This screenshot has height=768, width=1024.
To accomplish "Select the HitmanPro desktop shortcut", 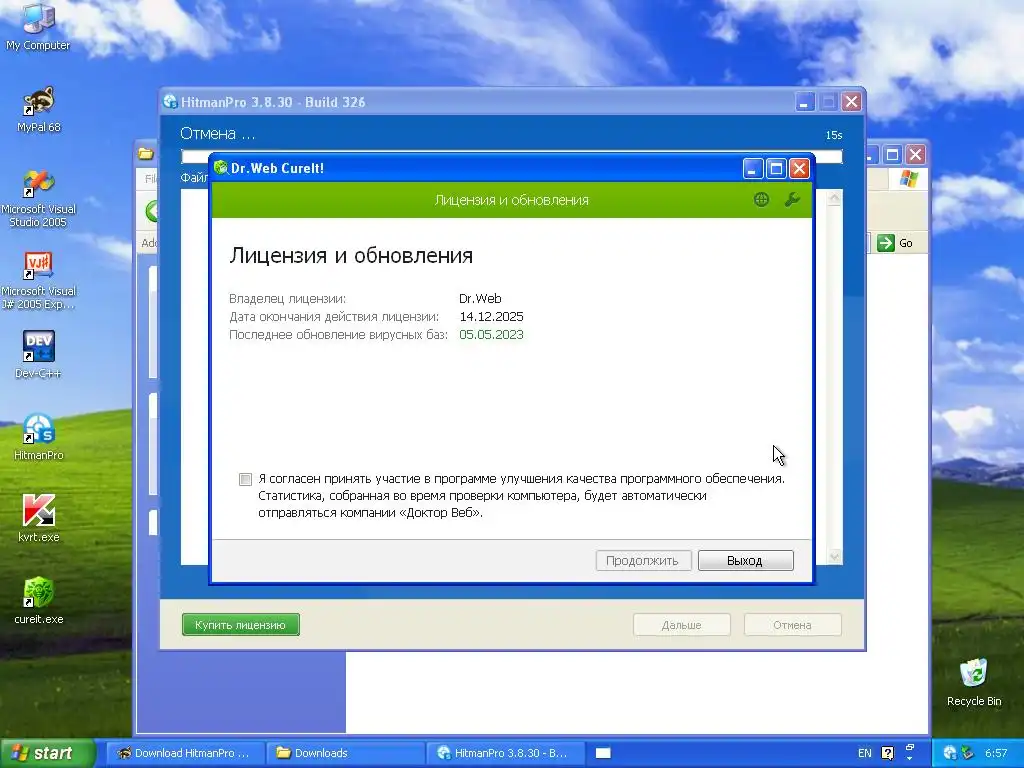I will [x=38, y=436].
